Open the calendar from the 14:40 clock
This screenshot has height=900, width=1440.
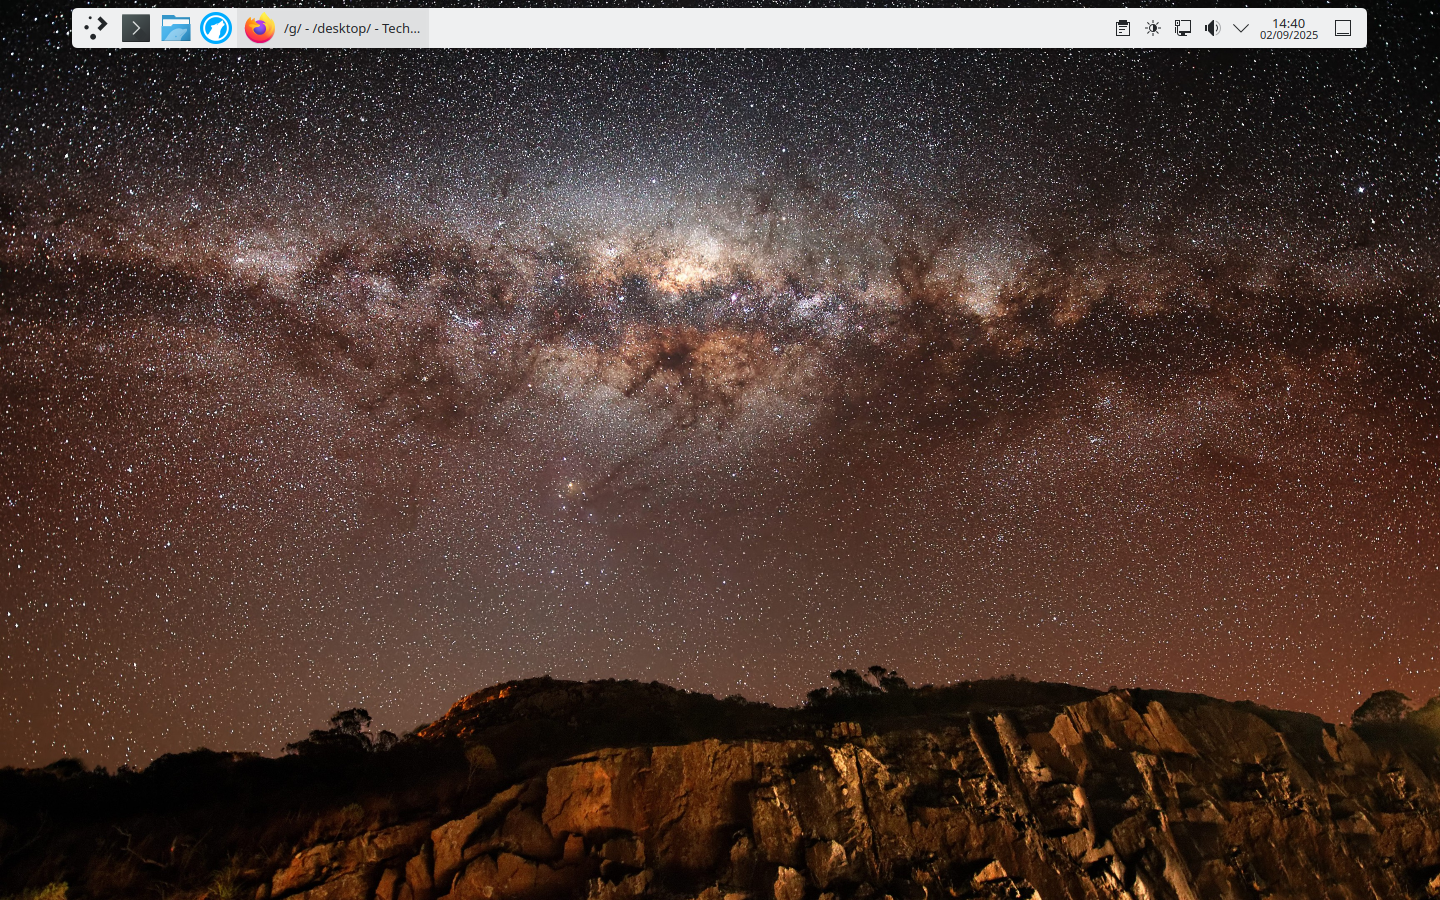pyautogui.click(x=1289, y=28)
